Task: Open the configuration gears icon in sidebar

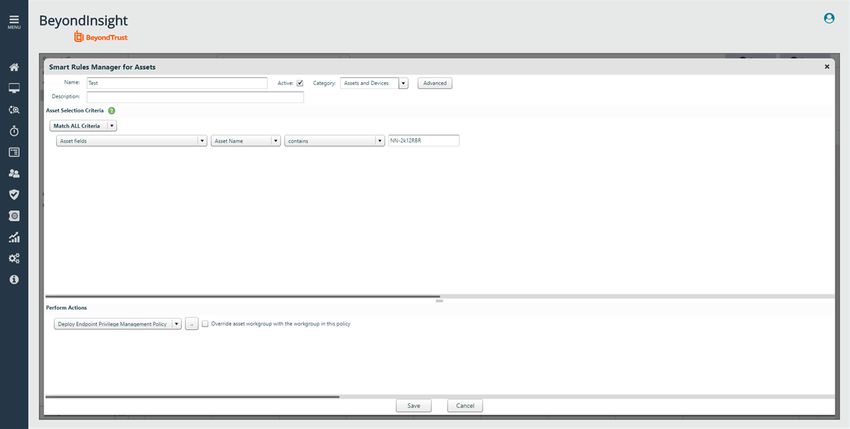Action: 14,258
